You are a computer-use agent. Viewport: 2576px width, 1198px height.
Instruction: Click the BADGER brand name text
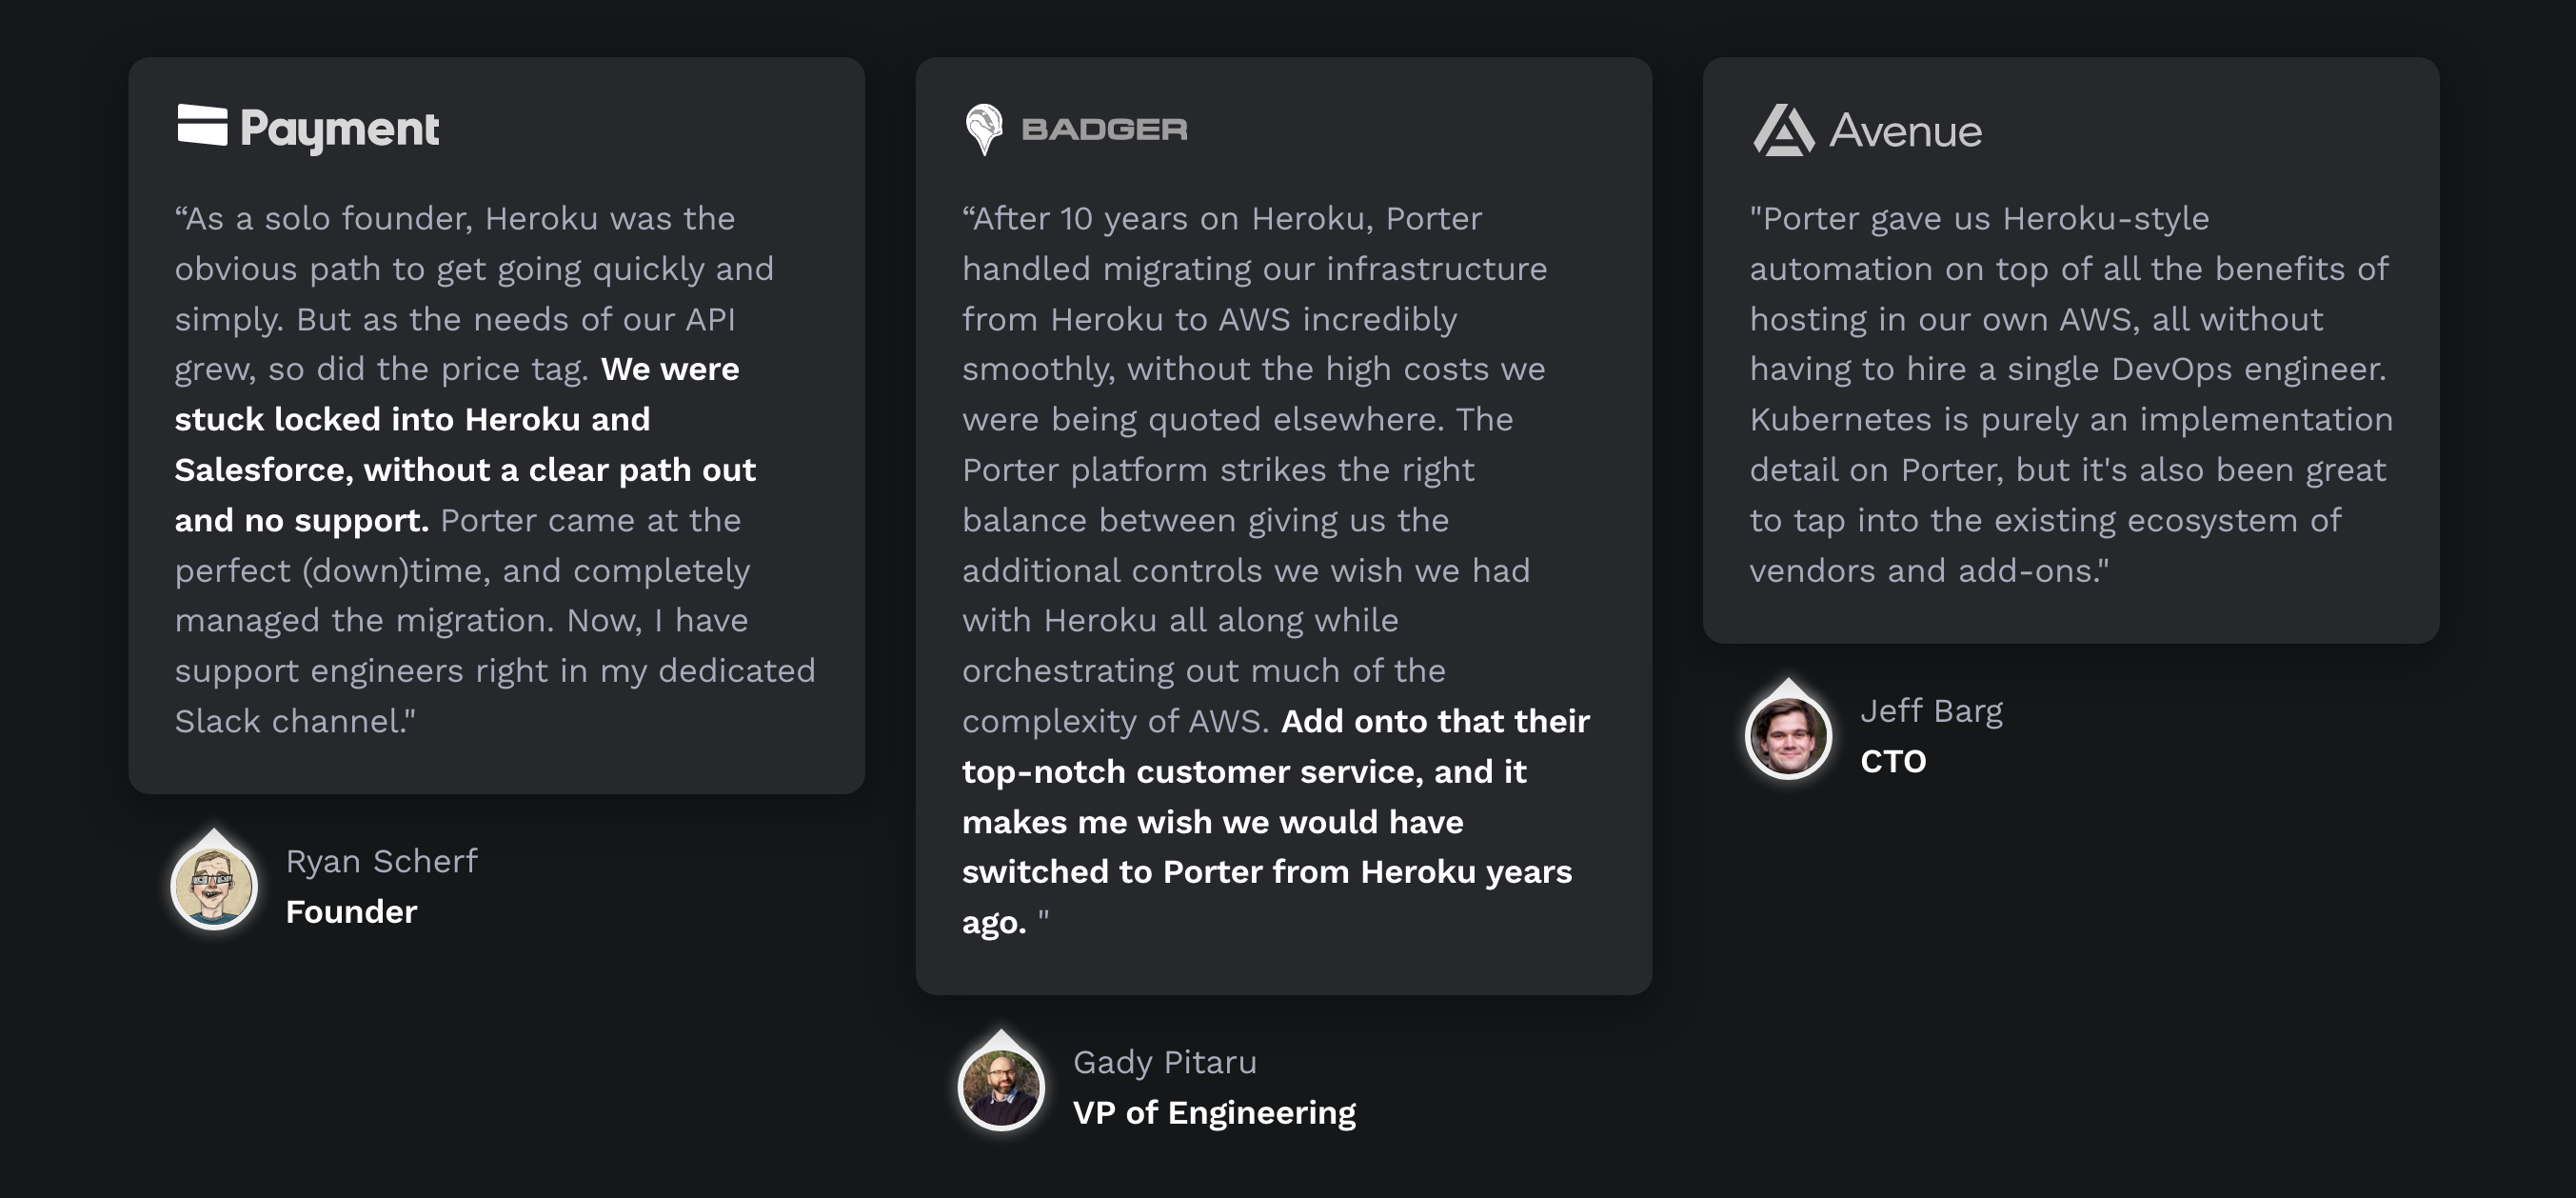pyautogui.click(x=1104, y=129)
